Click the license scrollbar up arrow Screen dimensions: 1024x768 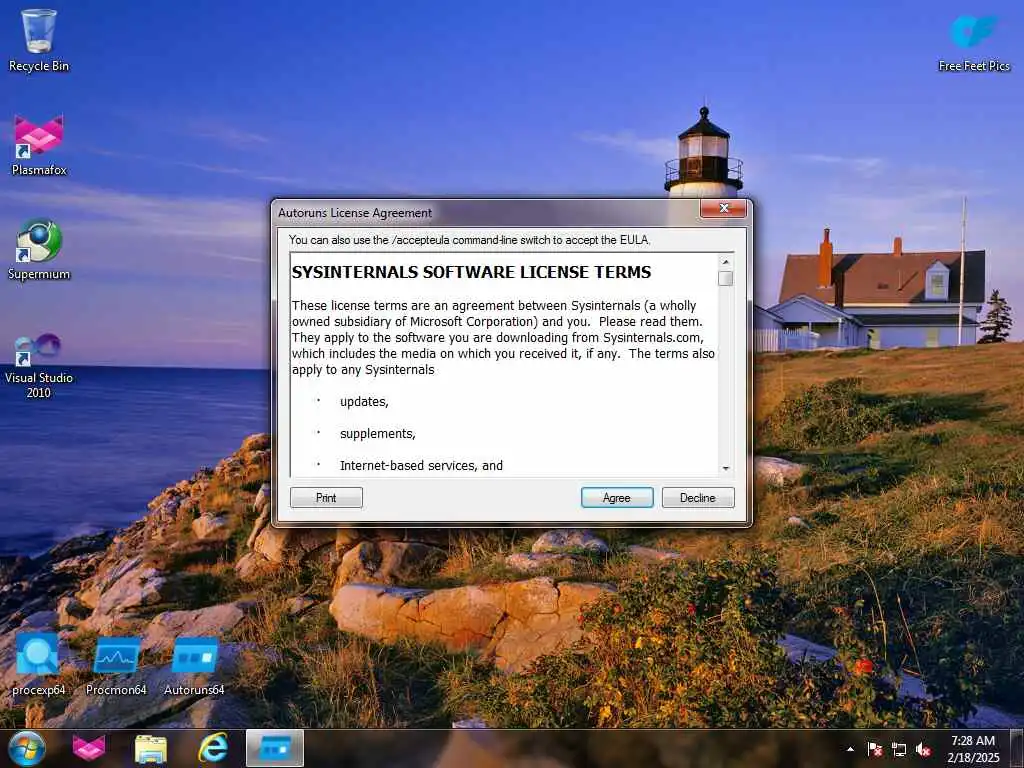[726, 261]
